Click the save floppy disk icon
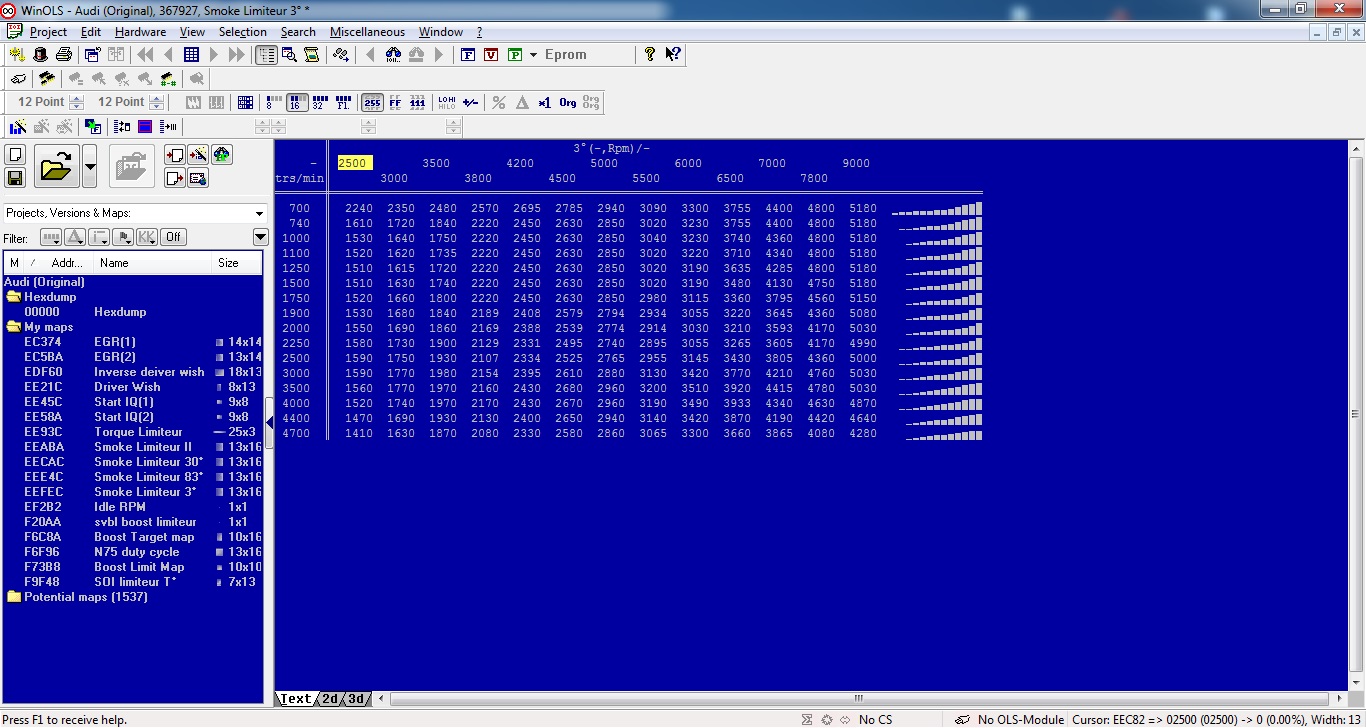1366x728 pixels. (x=15, y=178)
